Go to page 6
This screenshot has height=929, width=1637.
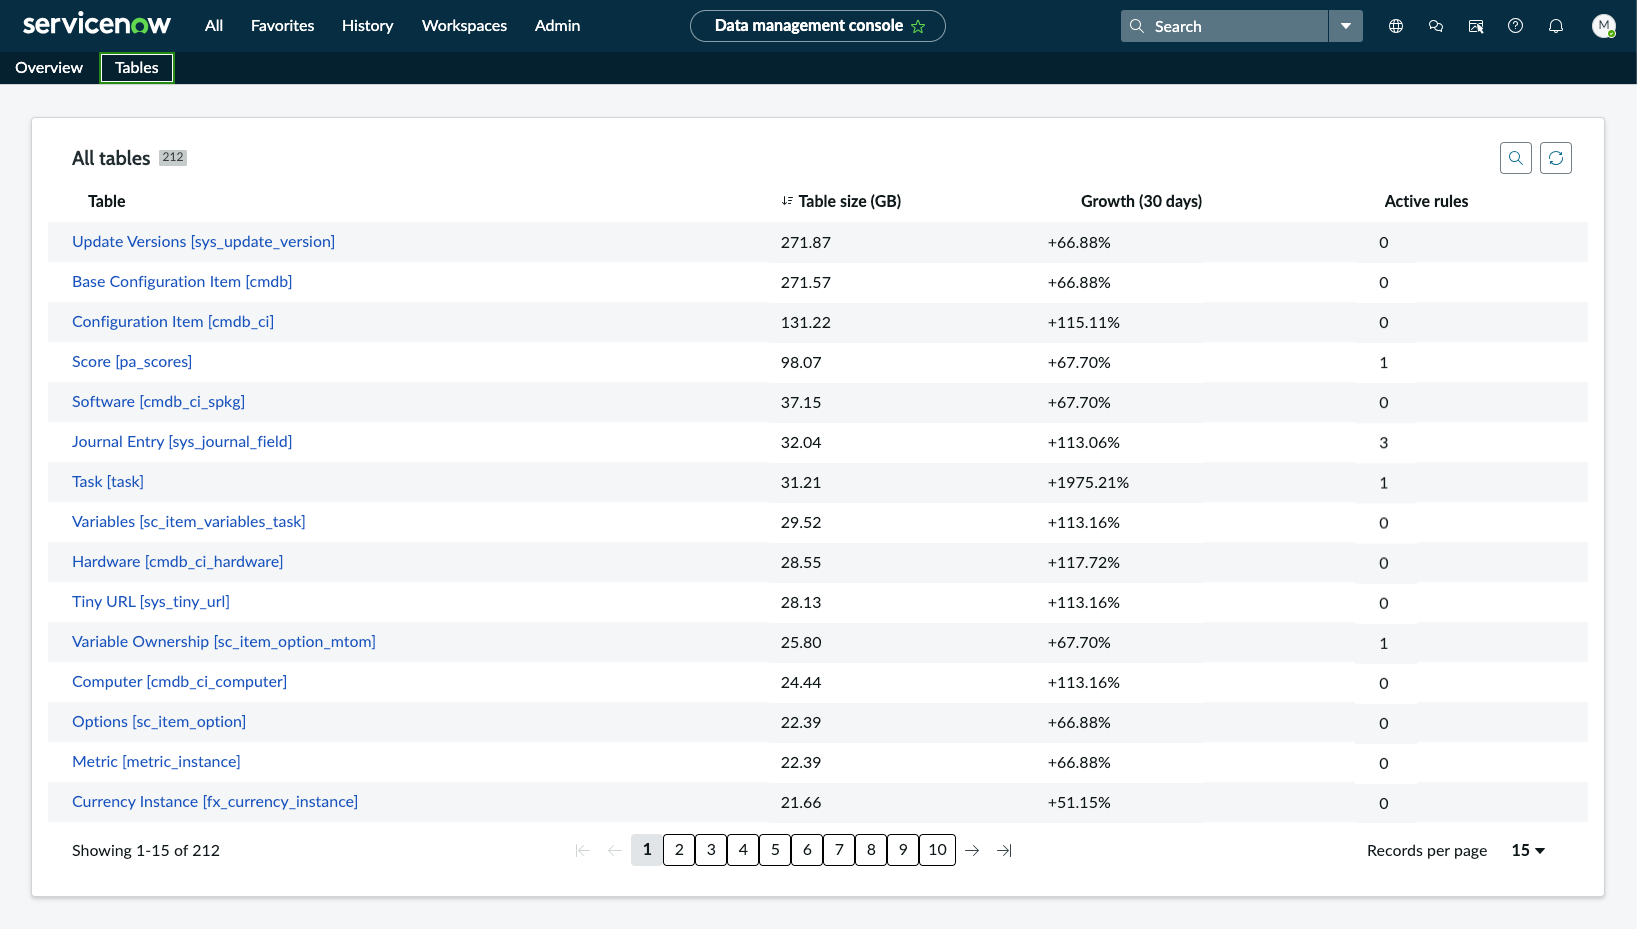[x=807, y=850]
